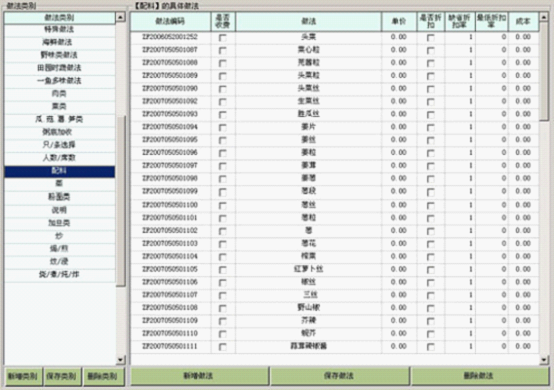Select 例底加收 category
Screen dimensions: 554x390
[x=59, y=132]
